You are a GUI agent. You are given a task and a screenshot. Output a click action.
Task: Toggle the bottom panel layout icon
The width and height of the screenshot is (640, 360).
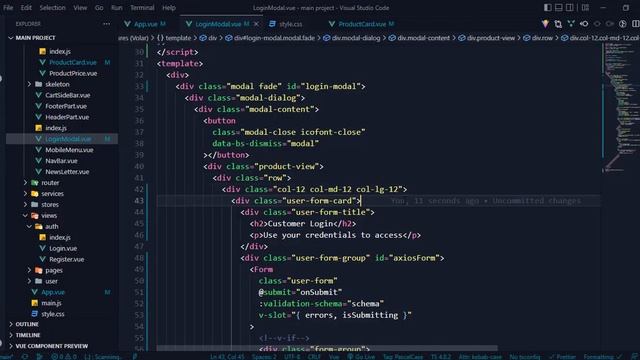558,7
